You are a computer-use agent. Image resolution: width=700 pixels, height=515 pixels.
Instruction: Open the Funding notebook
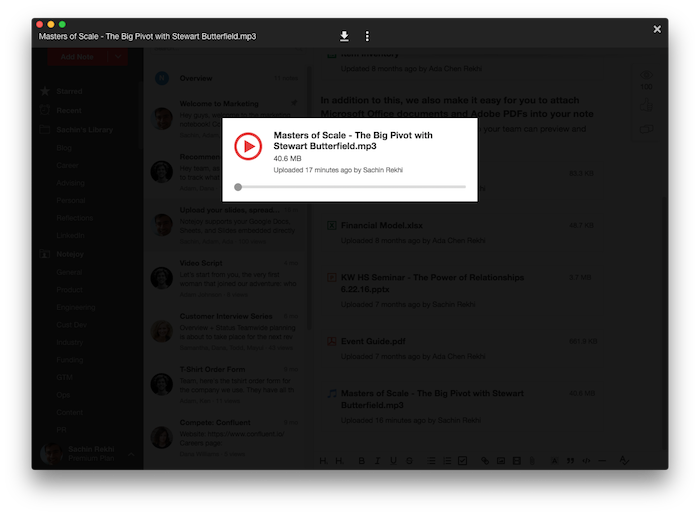tap(70, 360)
